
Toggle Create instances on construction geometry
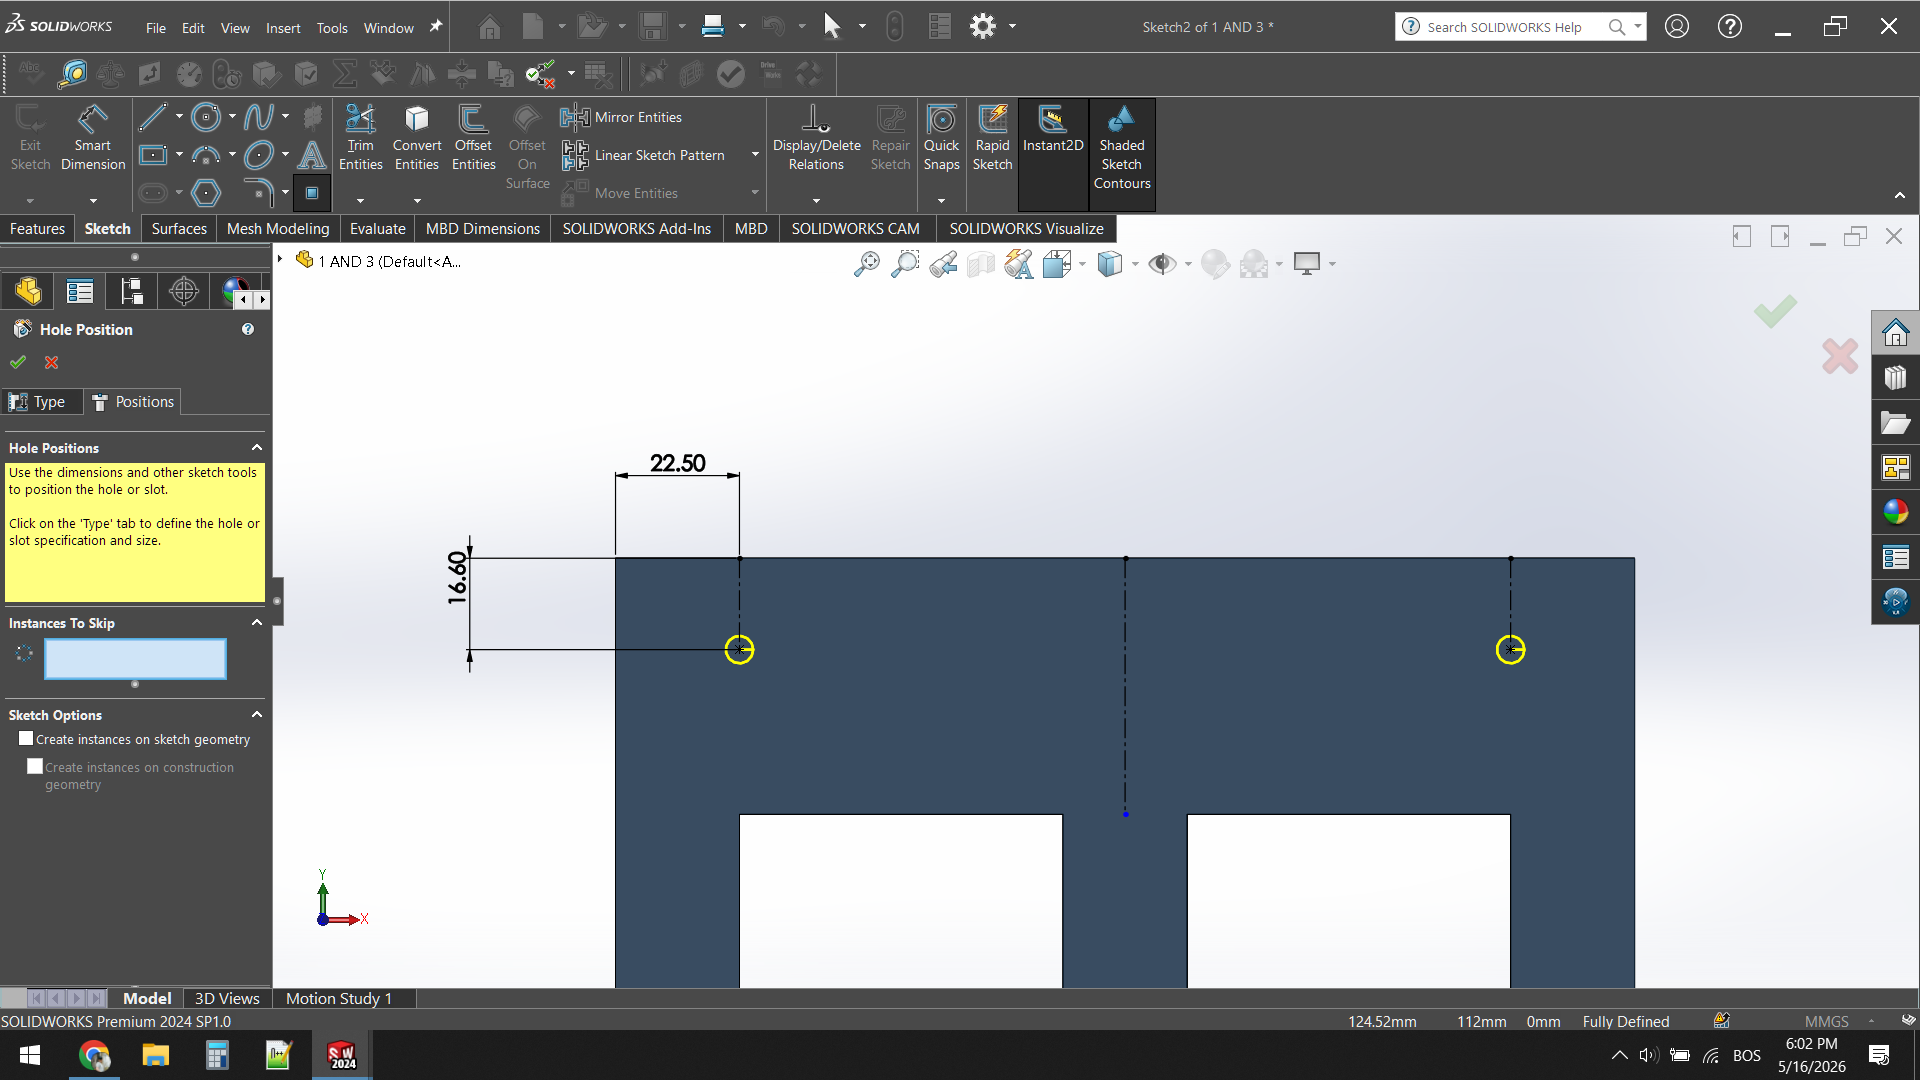click(x=35, y=767)
